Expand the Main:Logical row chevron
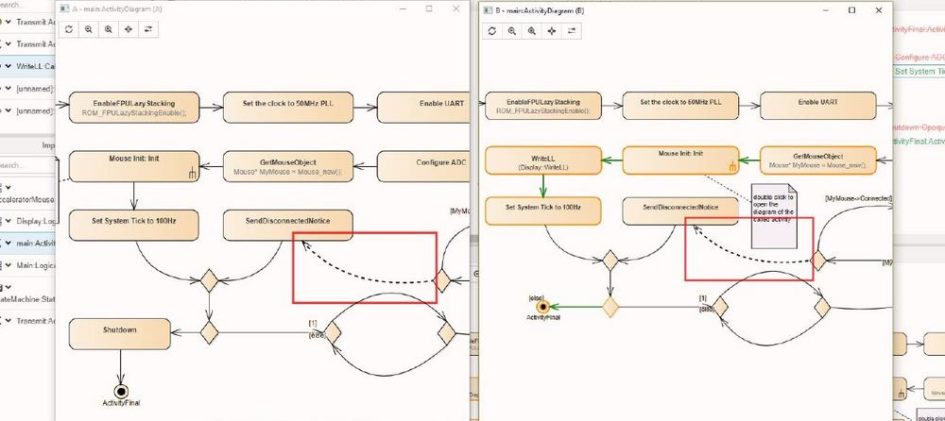The width and height of the screenshot is (945, 421). [x=8, y=265]
